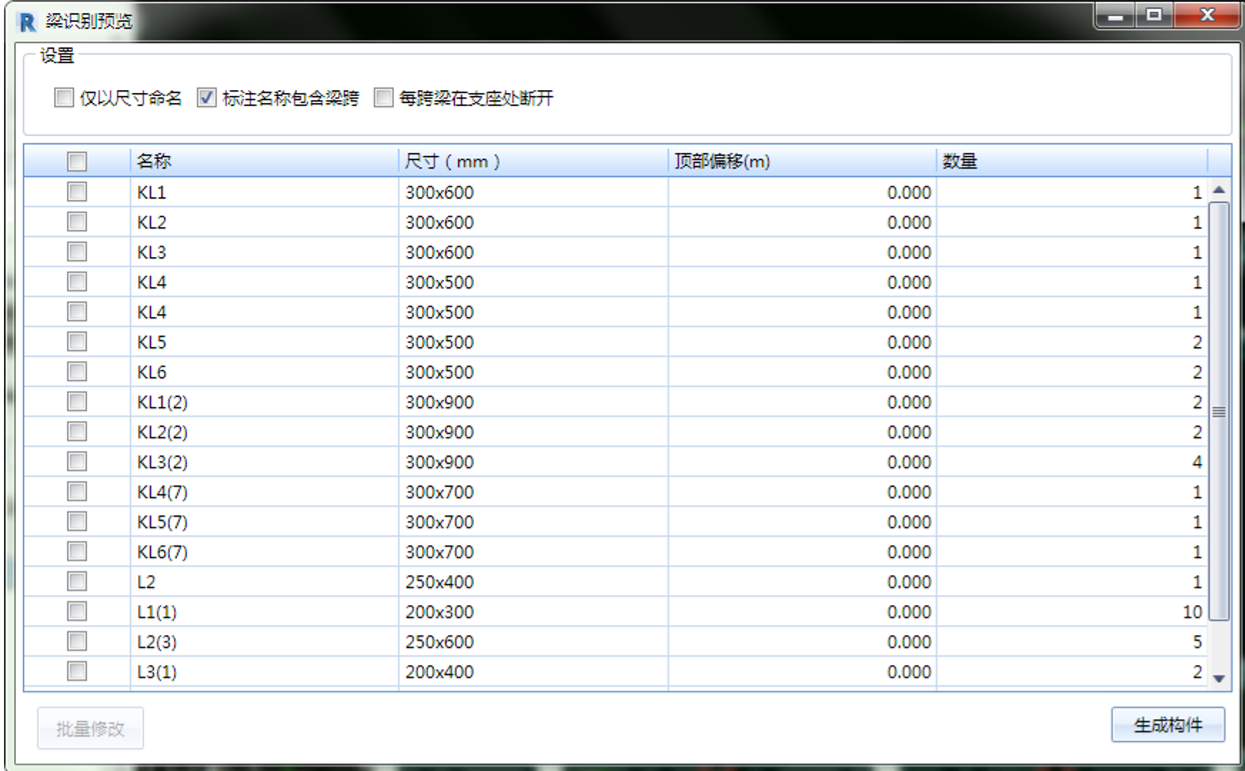Select the KL3 name cell
This screenshot has width=1245, height=771.
tap(264, 252)
